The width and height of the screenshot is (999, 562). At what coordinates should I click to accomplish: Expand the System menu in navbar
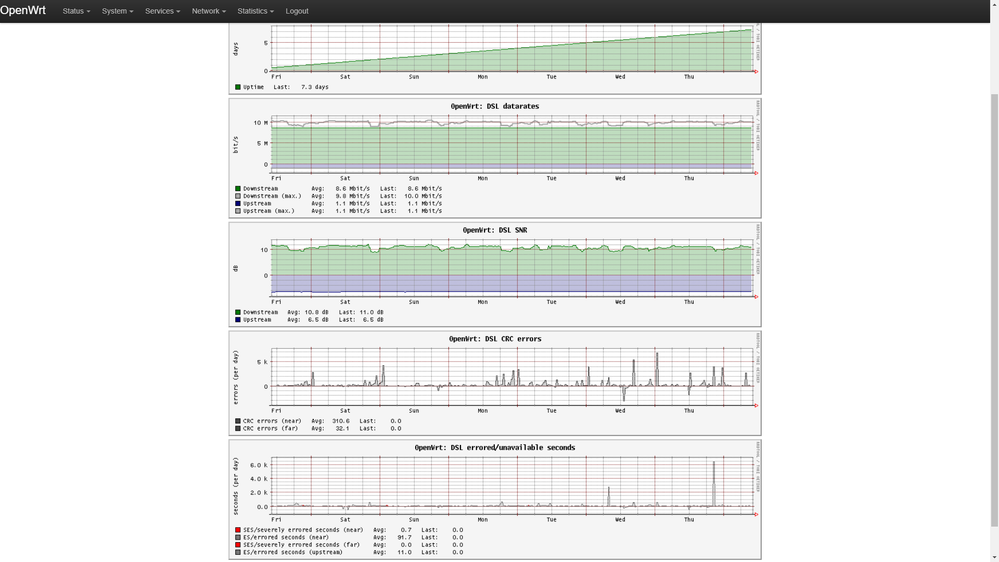pos(117,11)
